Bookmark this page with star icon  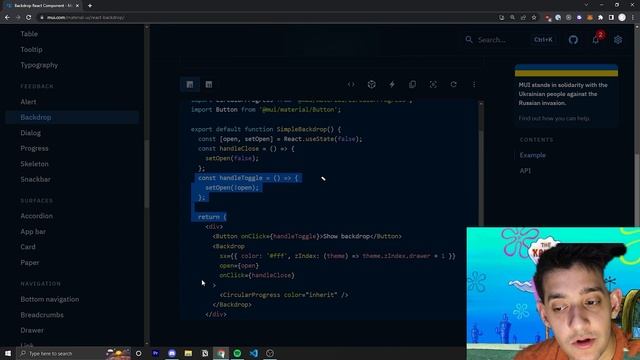pos(534,18)
